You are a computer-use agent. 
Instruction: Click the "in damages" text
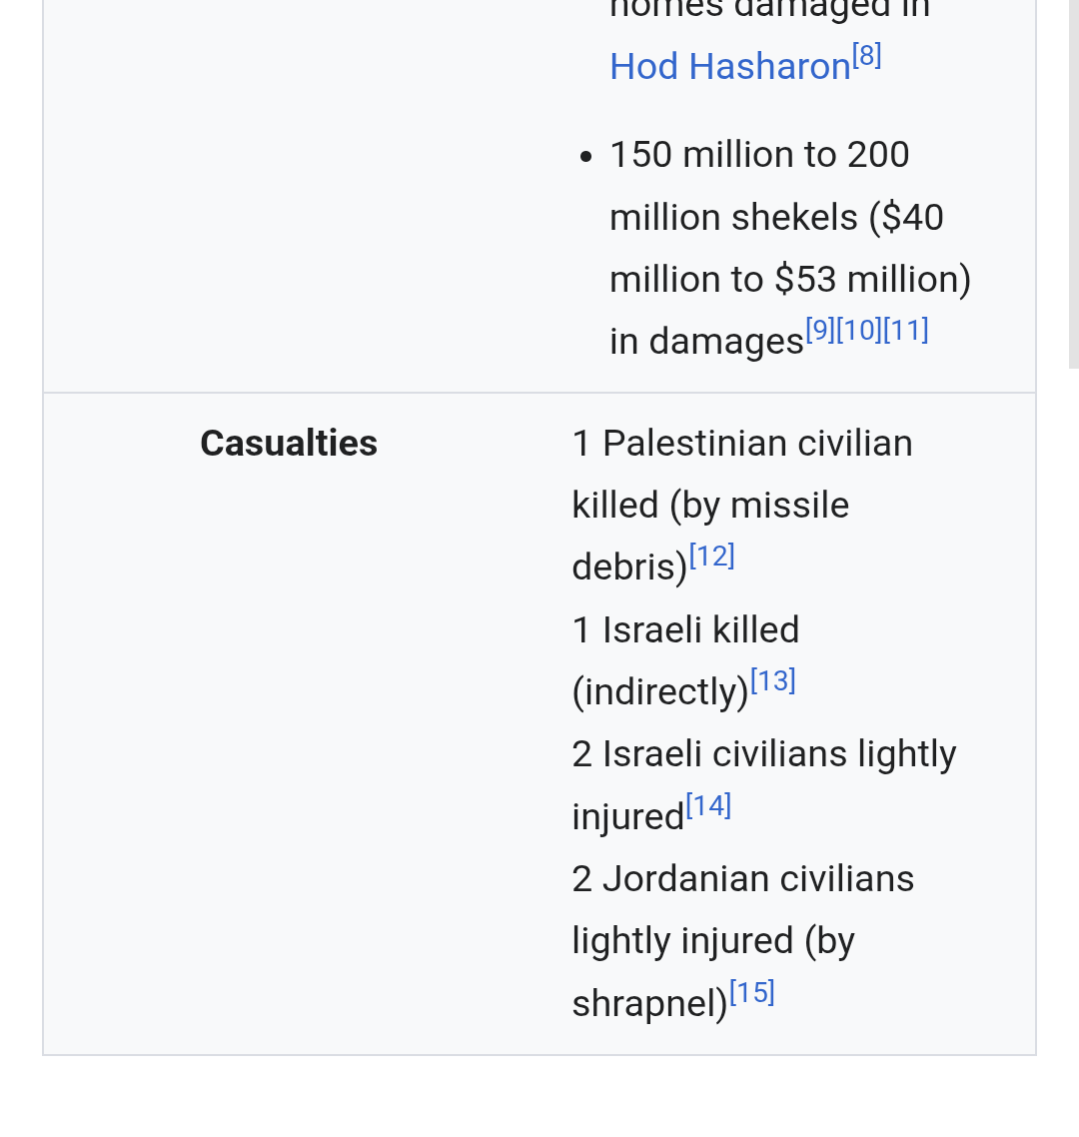pyautogui.click(x=706, y=342)
